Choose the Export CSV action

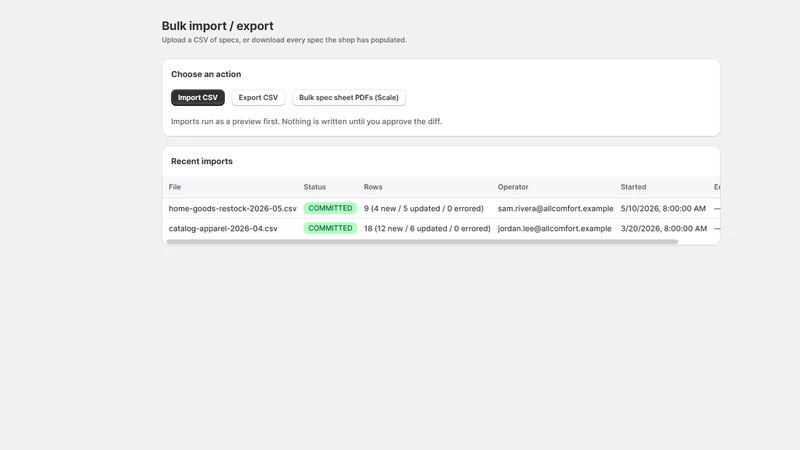point(258,97)
